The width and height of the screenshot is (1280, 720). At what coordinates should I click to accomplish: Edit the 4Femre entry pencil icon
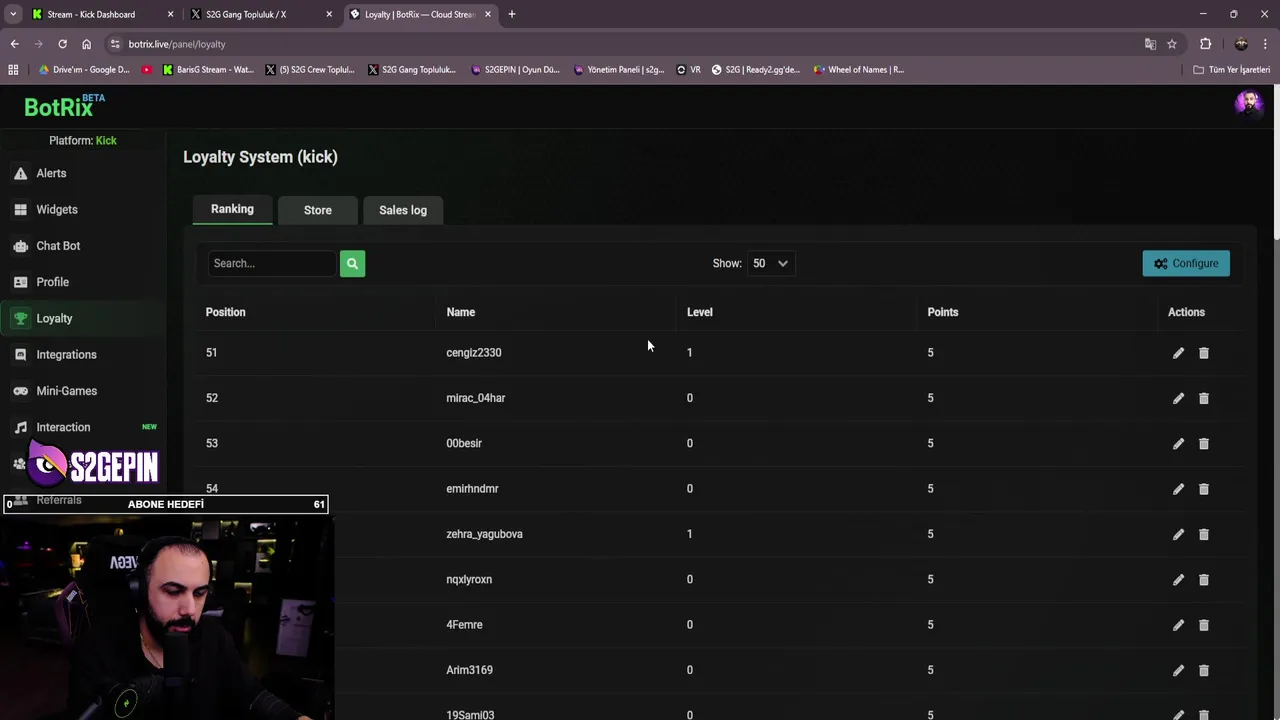1178,625
